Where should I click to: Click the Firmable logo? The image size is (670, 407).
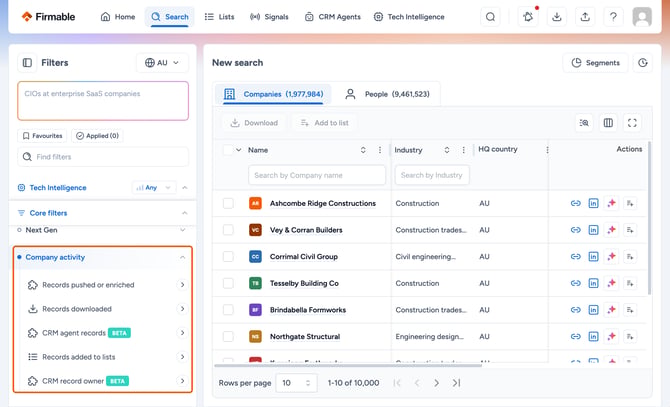point(48,17)
